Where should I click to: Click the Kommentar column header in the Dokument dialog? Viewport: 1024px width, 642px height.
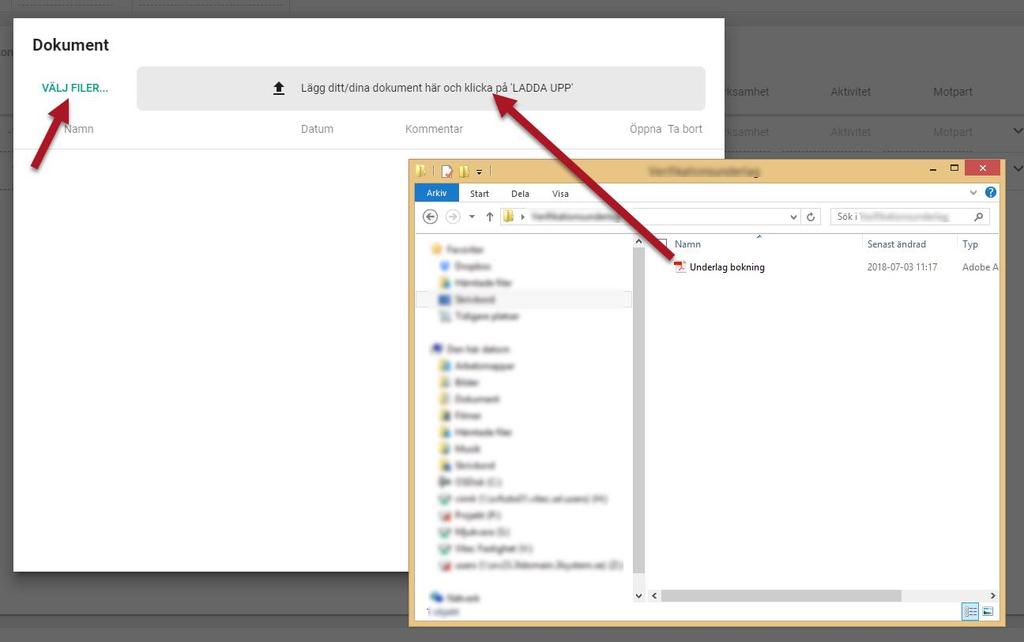434,129
